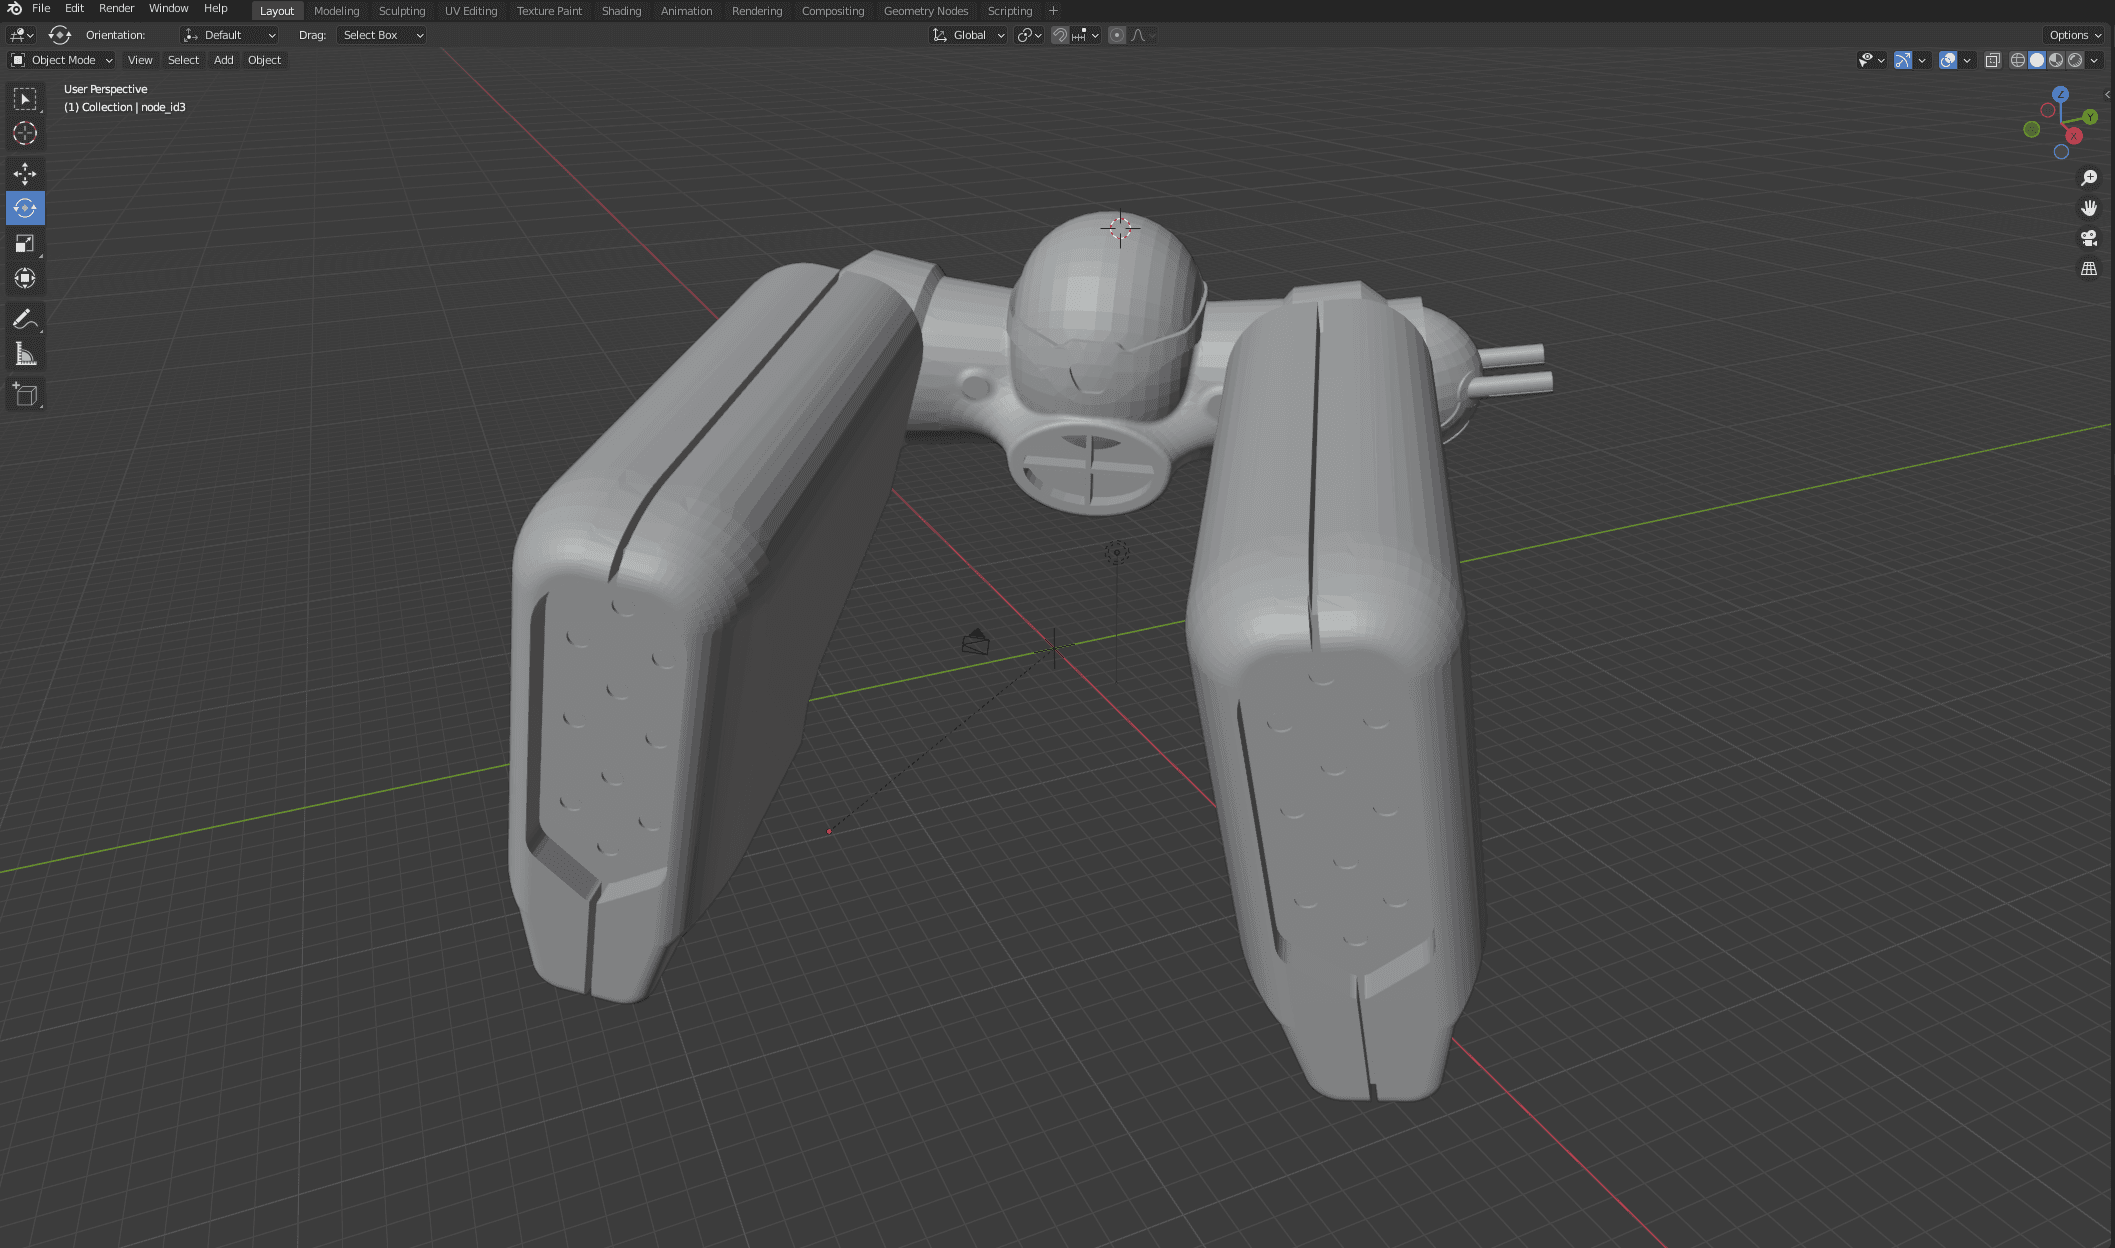
Task: Switch to orthographic grid view icon
Action: [2089, 269]
